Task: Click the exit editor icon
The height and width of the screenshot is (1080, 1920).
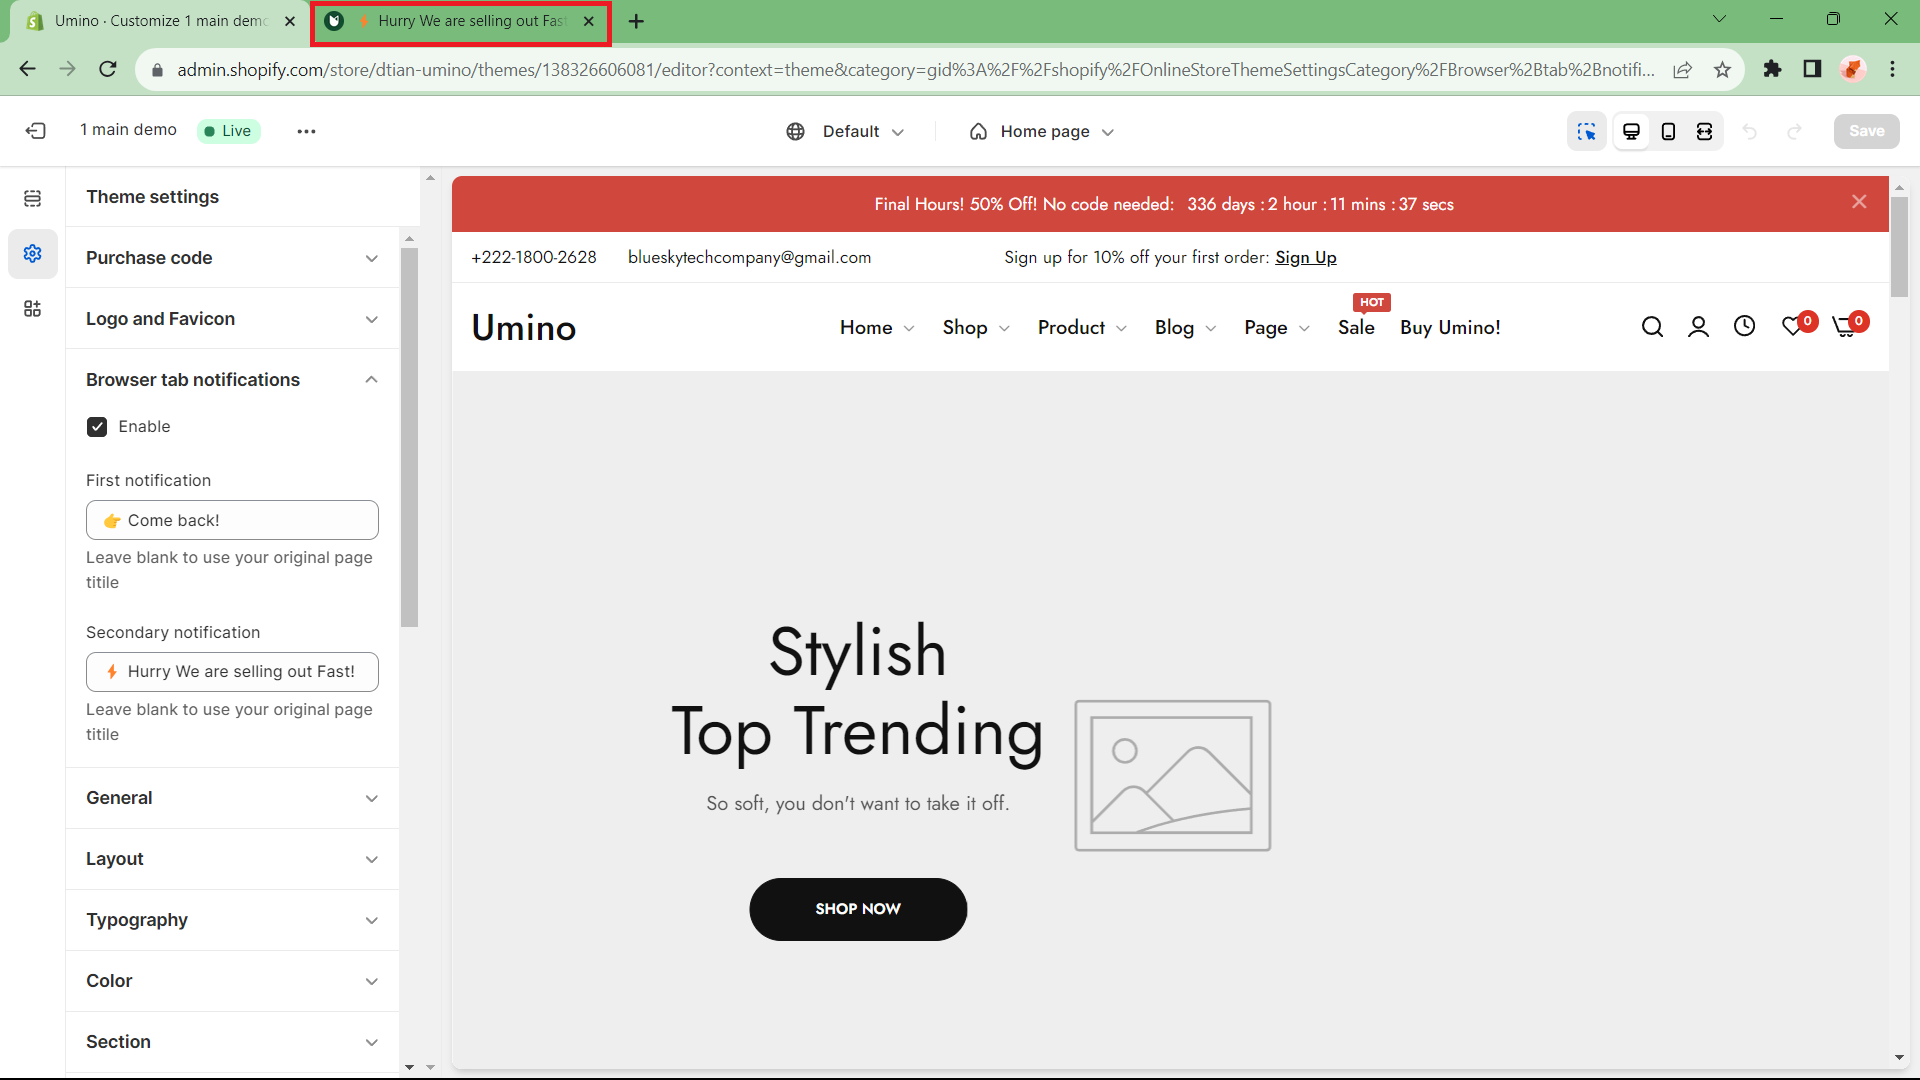Action: (x=36, y=131)
